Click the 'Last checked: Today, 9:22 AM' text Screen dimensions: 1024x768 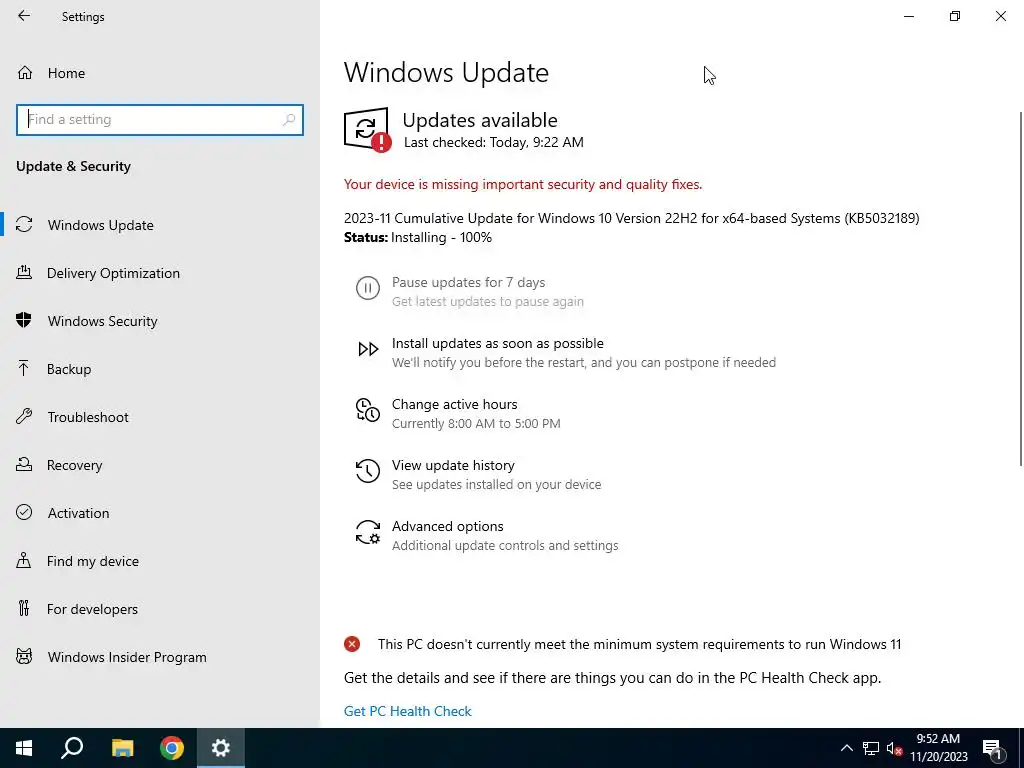[494, 142]
